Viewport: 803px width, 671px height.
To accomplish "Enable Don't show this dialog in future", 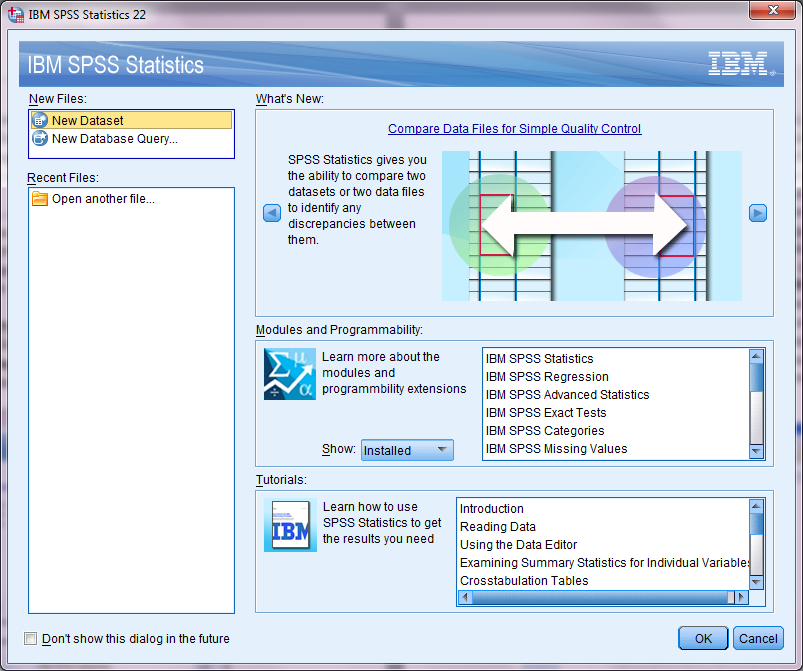I will tap(31, 638).
